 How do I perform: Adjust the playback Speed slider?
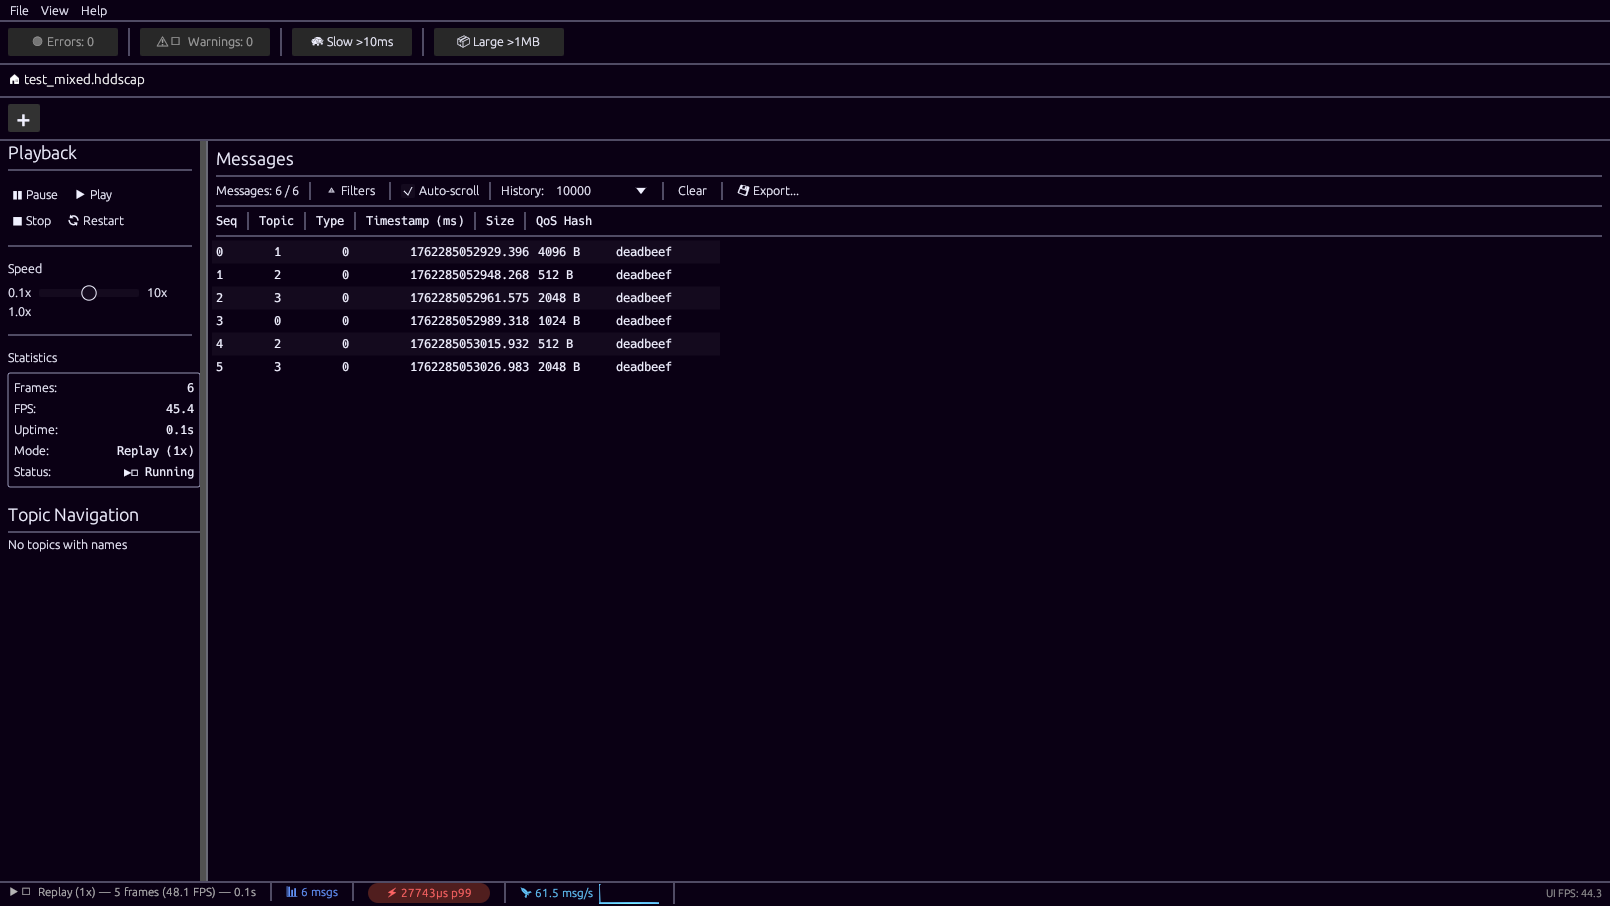[89, 293]
